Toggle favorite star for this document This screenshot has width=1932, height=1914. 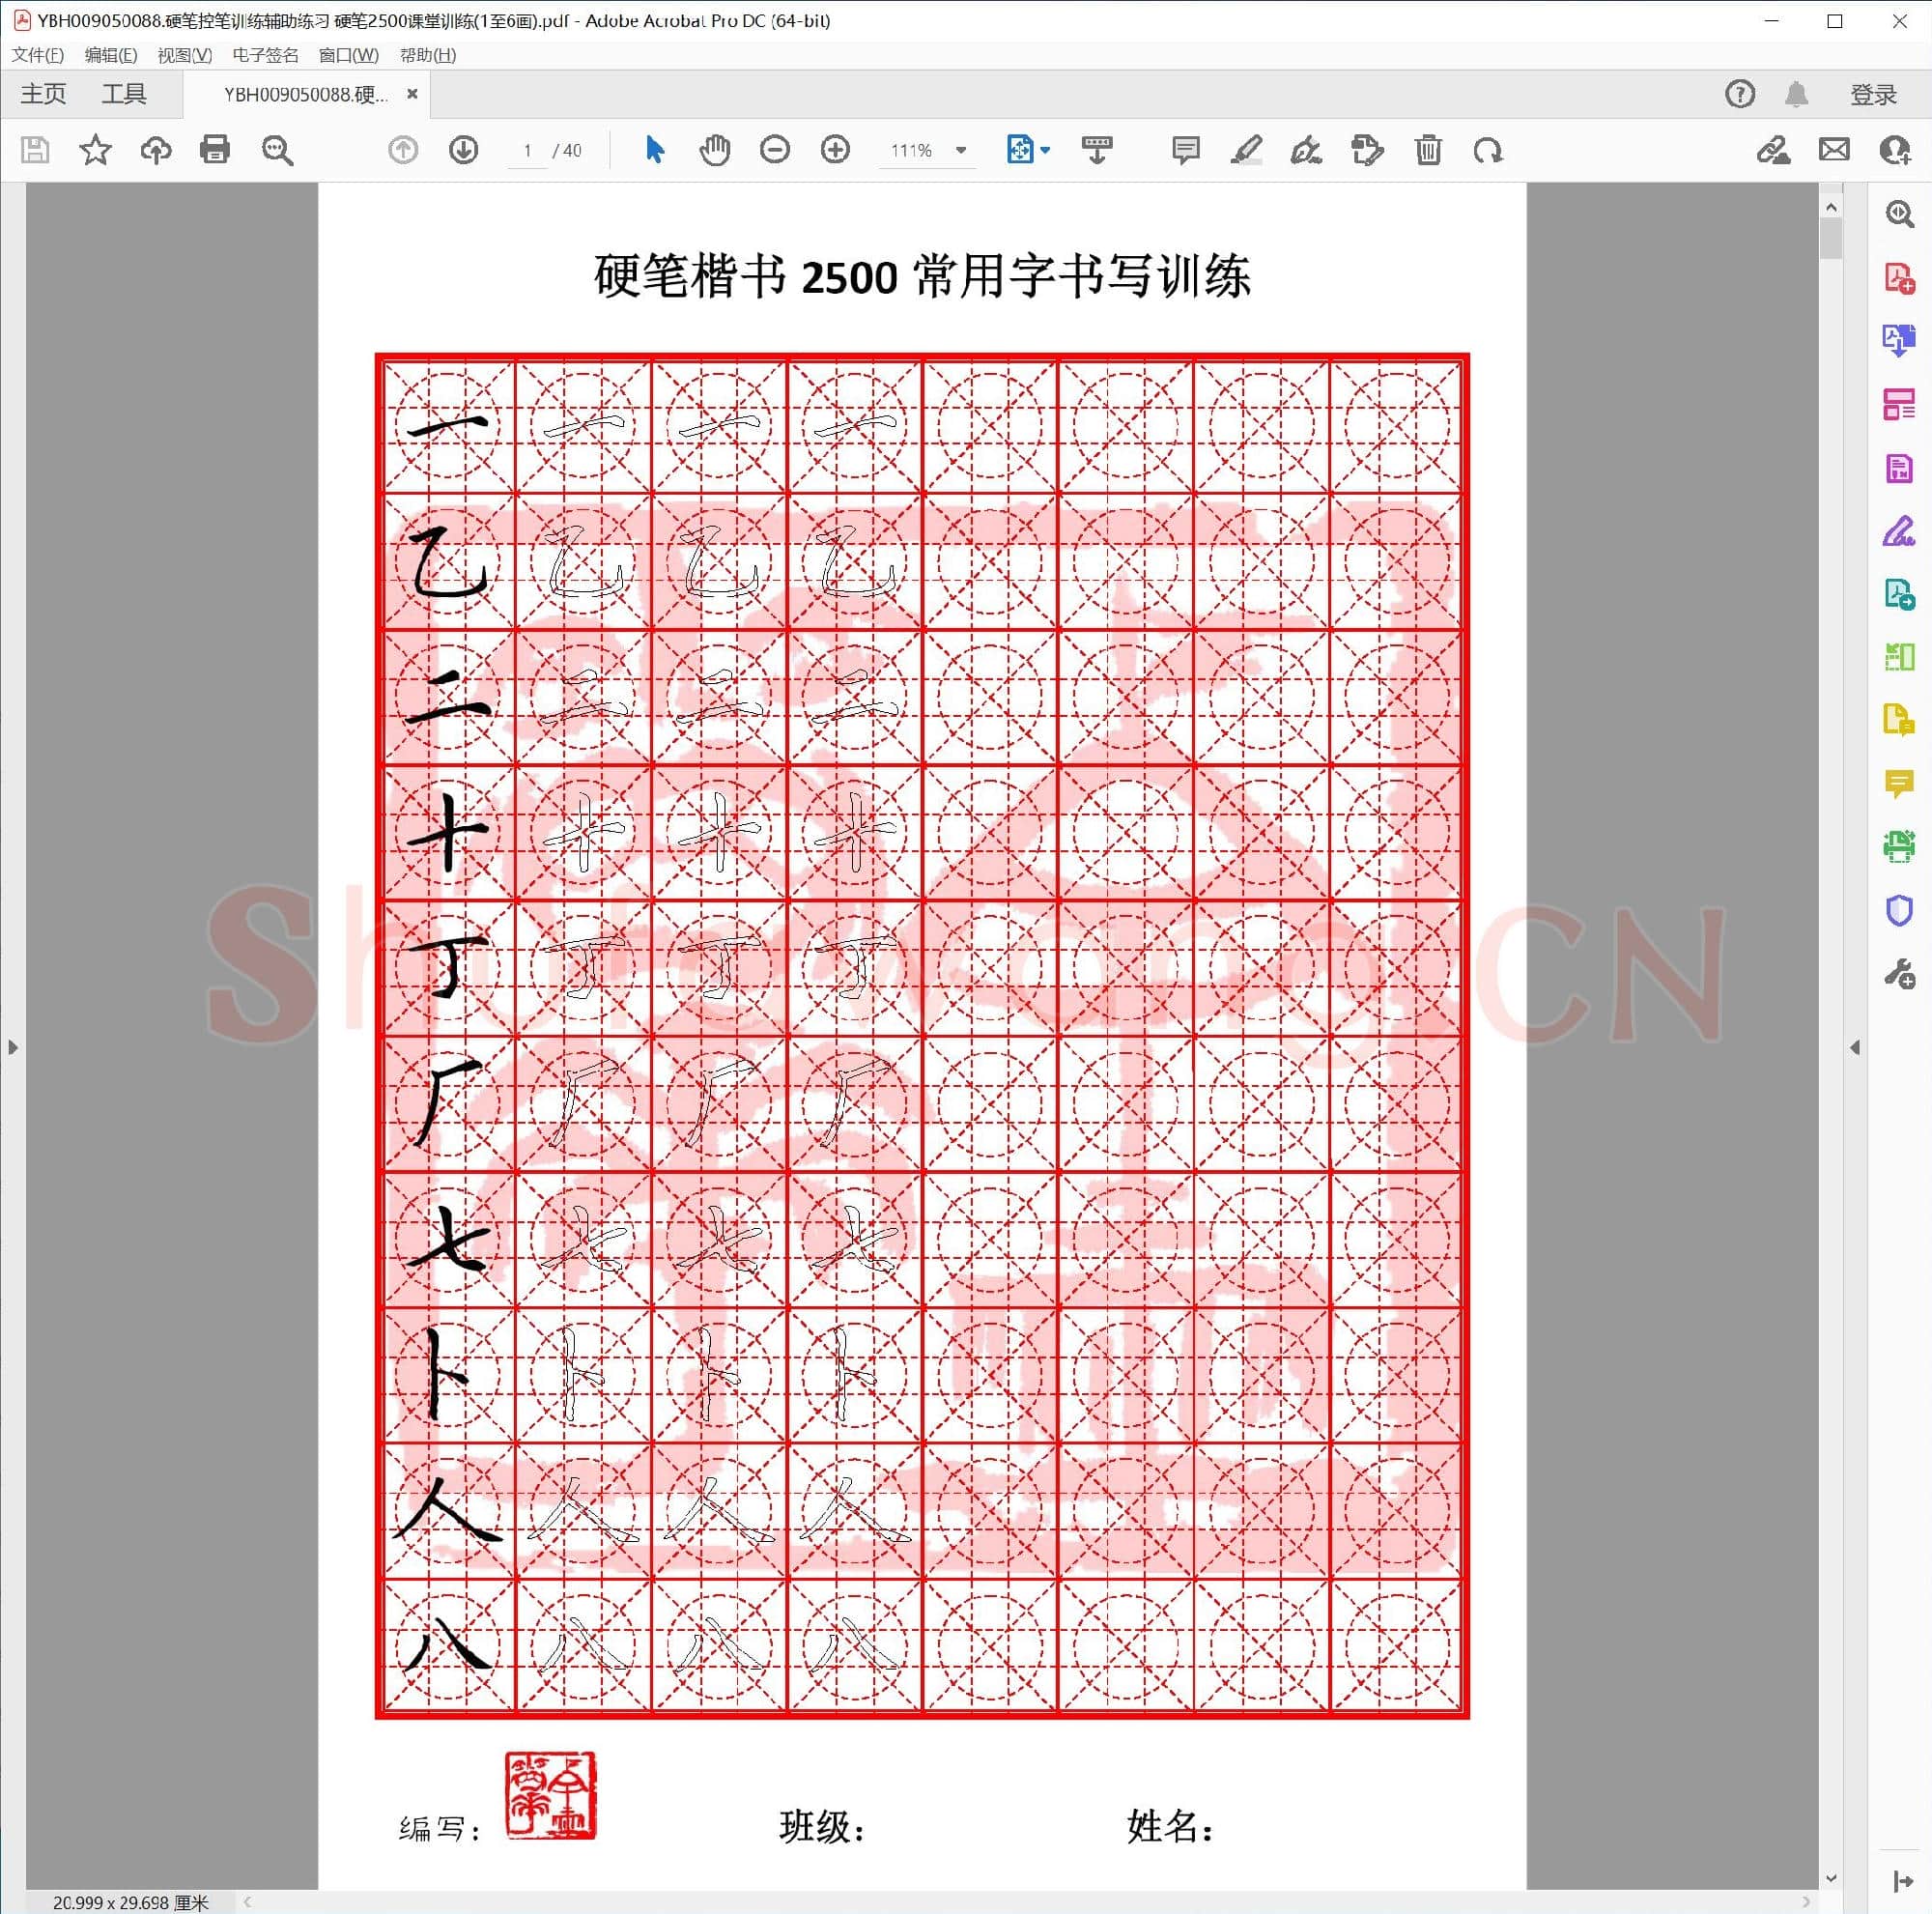point(96,150)
